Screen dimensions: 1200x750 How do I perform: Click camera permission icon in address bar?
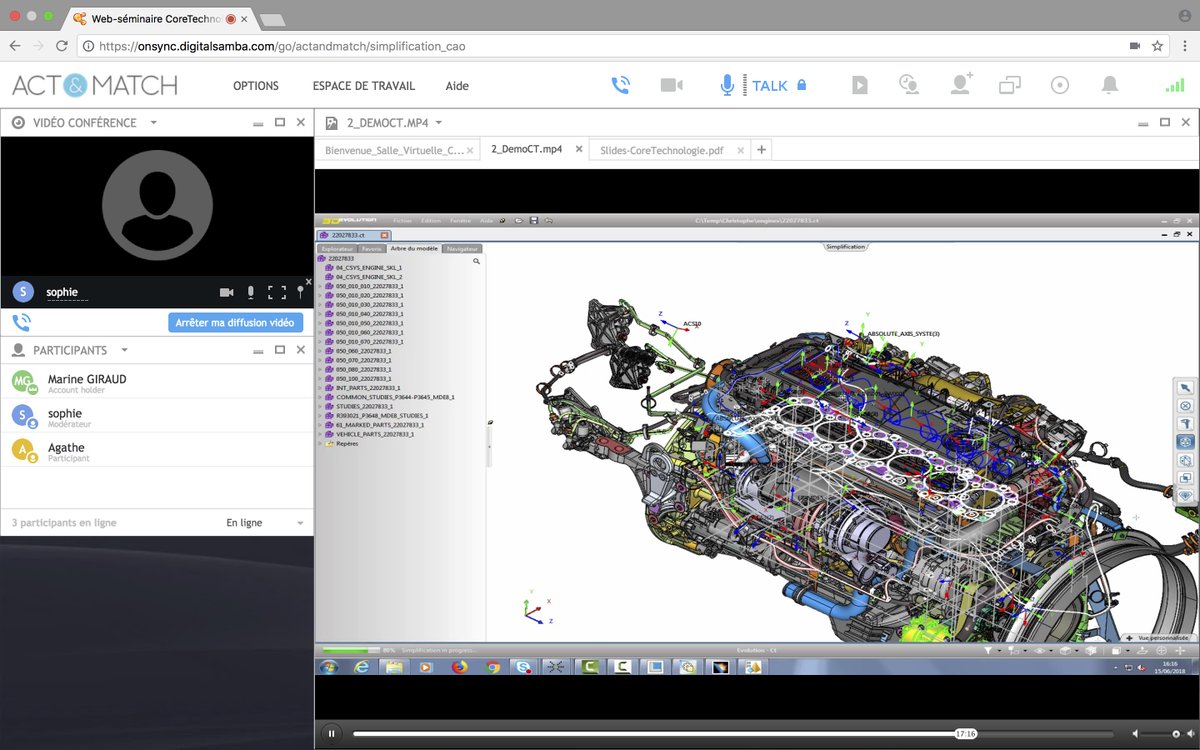(x=1135, y=46)
